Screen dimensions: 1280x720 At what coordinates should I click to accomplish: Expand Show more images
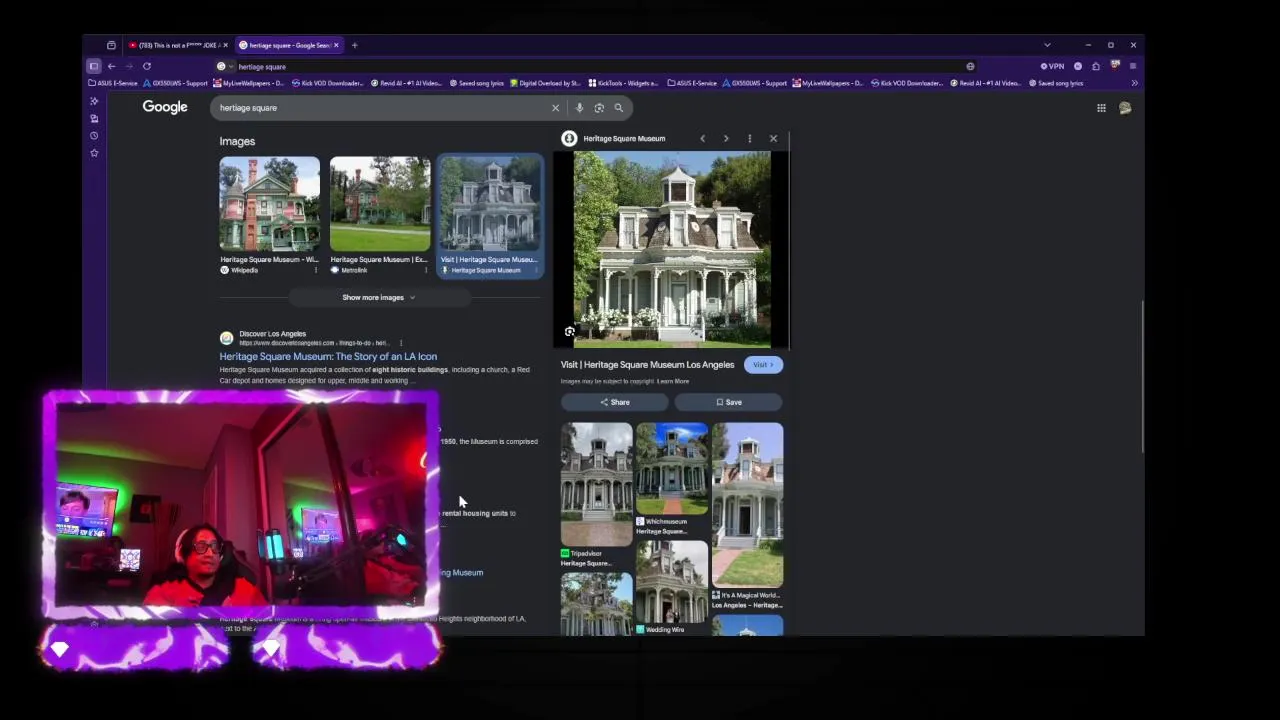coord(378,297)
